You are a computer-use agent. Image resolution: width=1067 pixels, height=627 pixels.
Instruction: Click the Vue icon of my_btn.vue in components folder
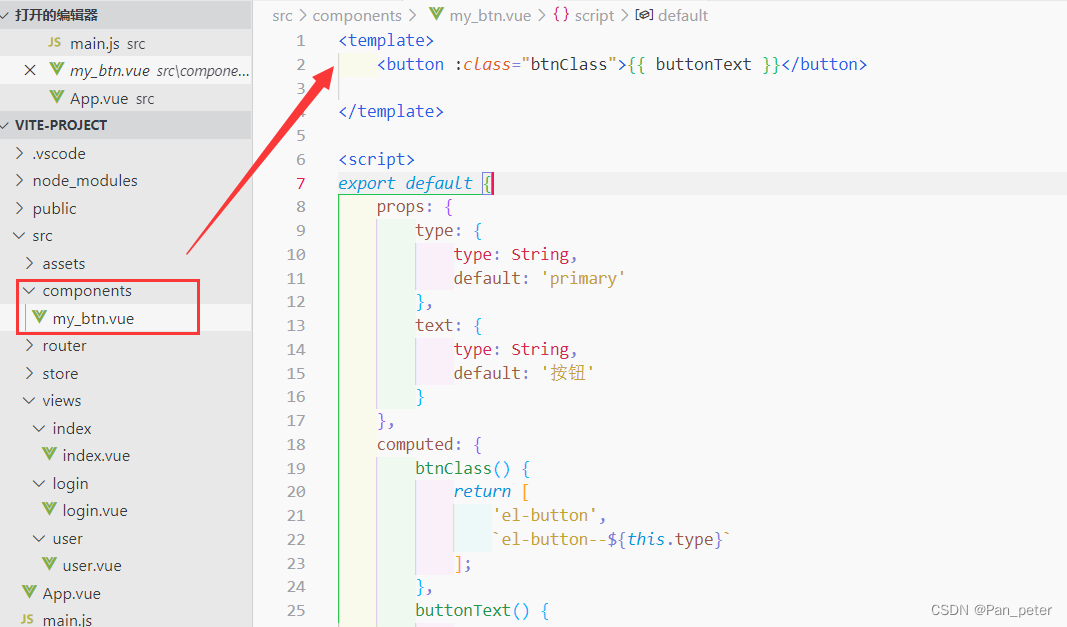(x=39, y=317)
